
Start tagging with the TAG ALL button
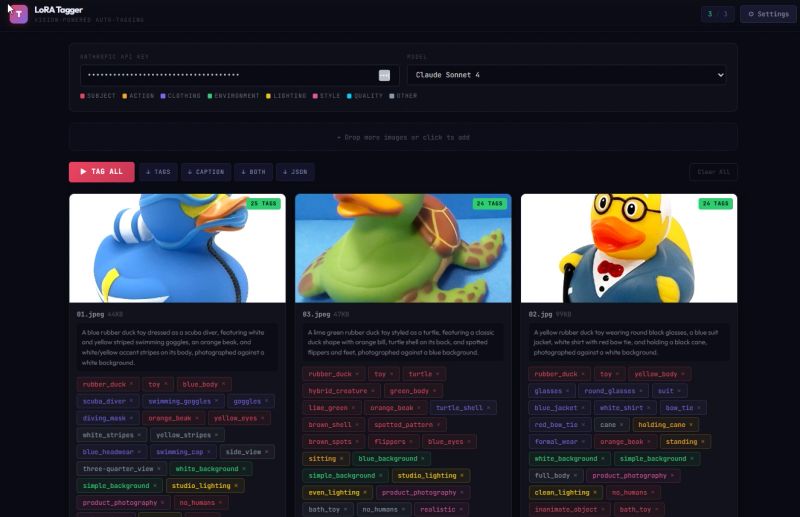102,172
